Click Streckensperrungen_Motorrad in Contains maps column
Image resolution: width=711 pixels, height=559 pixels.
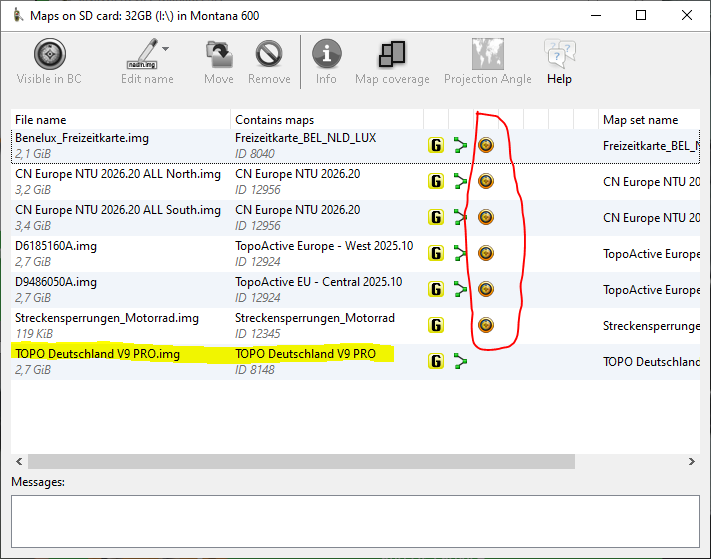click(315, 318)
